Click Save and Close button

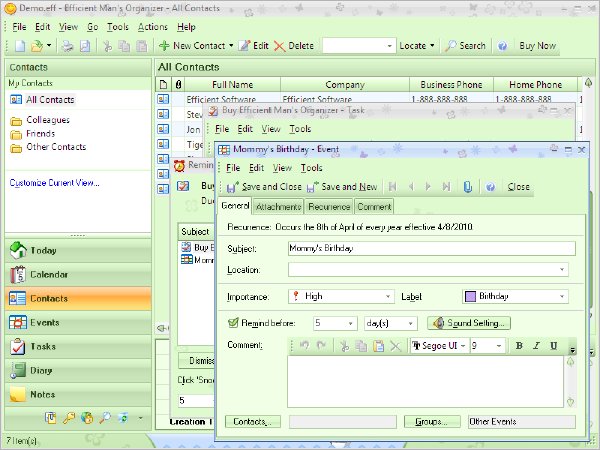264,187
